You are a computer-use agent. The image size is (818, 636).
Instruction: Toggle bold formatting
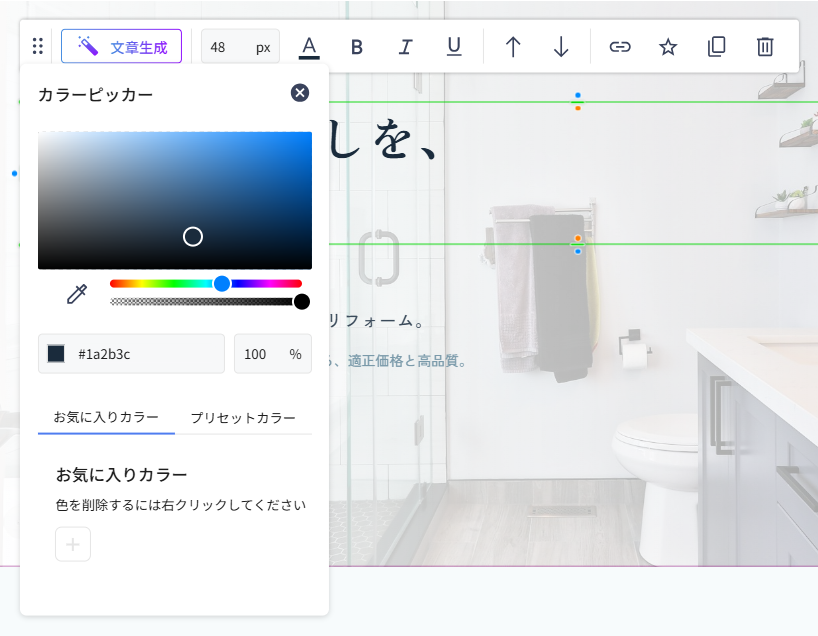click(357, 47)
